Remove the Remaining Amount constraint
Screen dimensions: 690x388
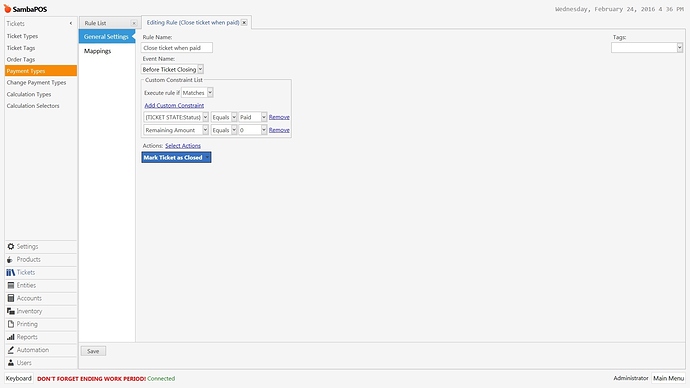click(x=279, y=130)
